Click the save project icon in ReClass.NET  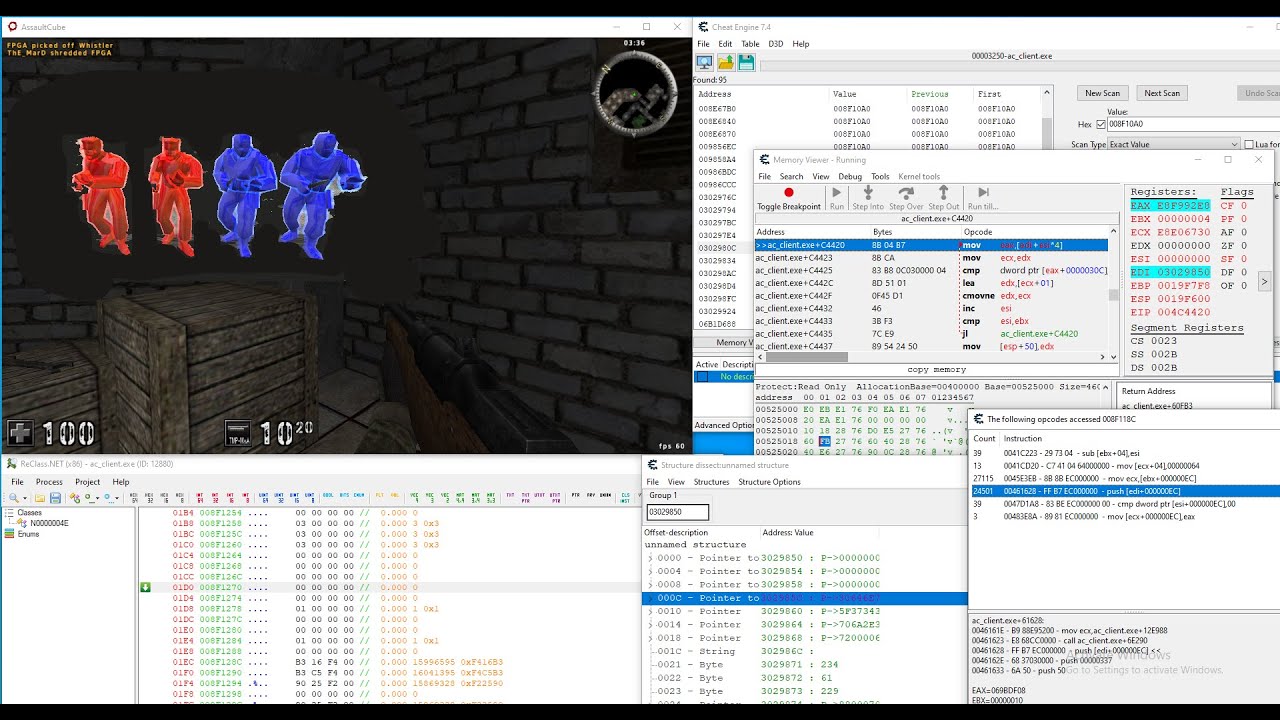point(55,497)
